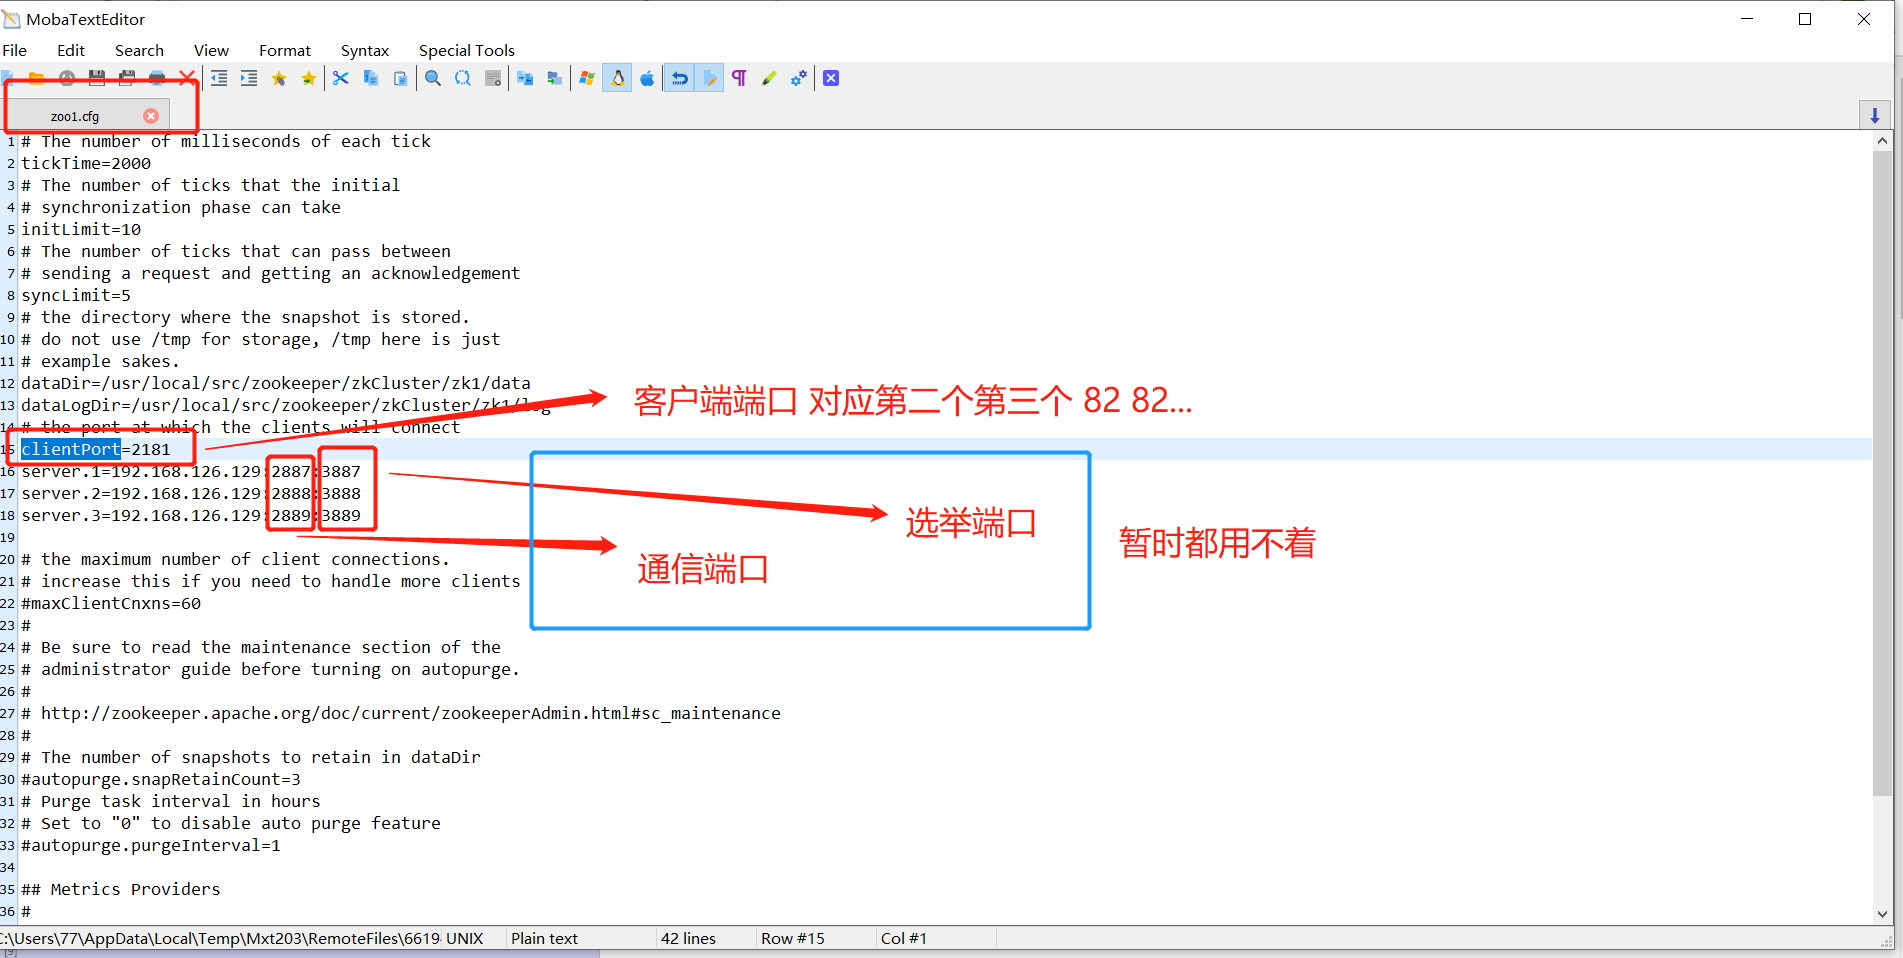
Task: Click Plain text in the status bar
Action: pyautogui.click(x=545, y=938)
